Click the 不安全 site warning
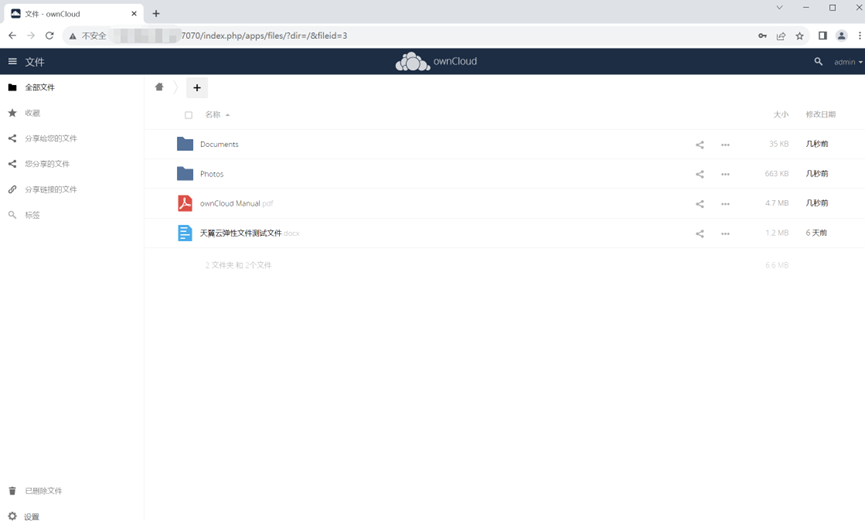The width and height of the screenshot is (865, 521). tap(87, 35)
